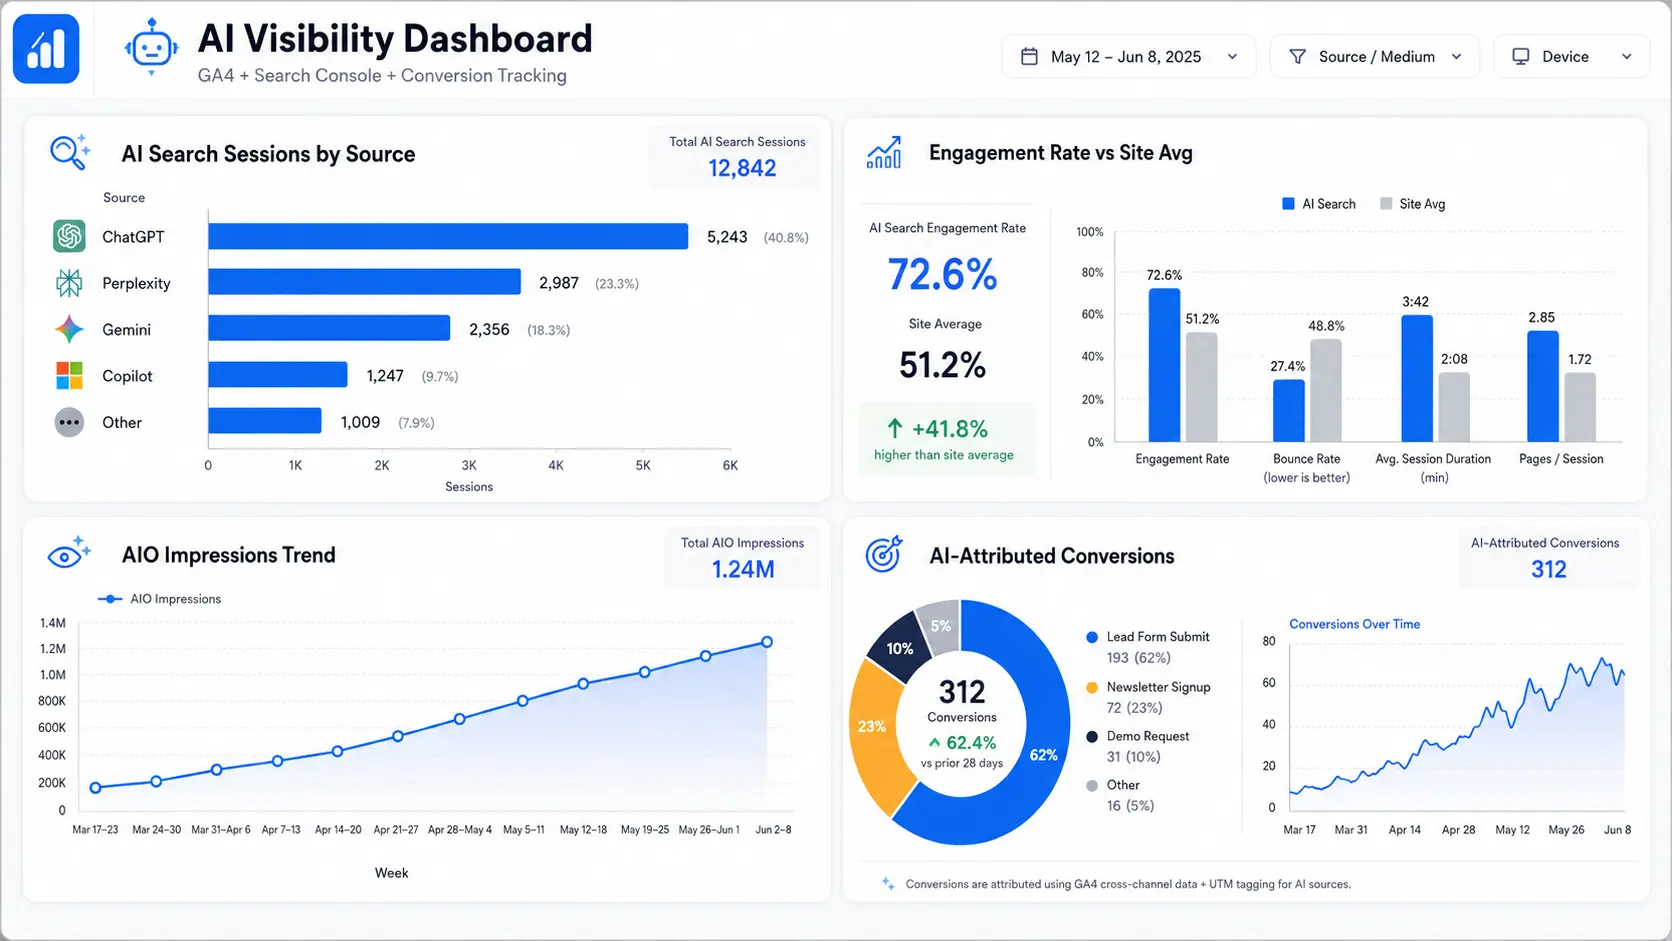
Task: Click the GA4 + Search Console subtitle
Action: (x=382, y=75)
